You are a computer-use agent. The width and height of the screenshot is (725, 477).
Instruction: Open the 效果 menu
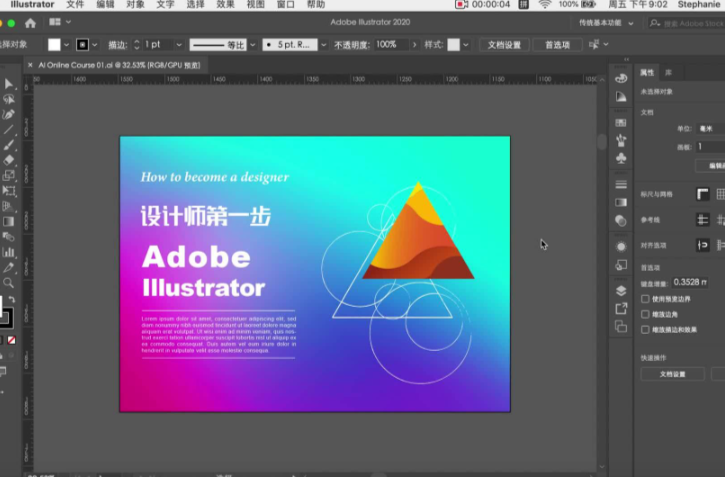tap(225, 5)
